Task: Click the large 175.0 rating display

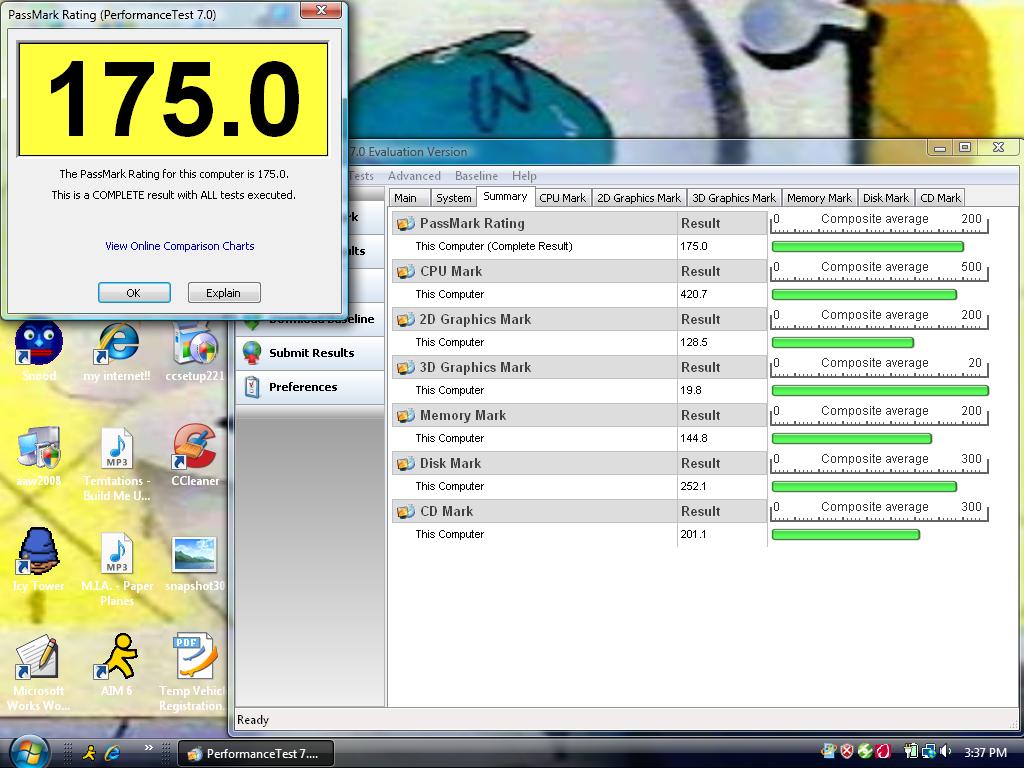Action: (173, 99)
